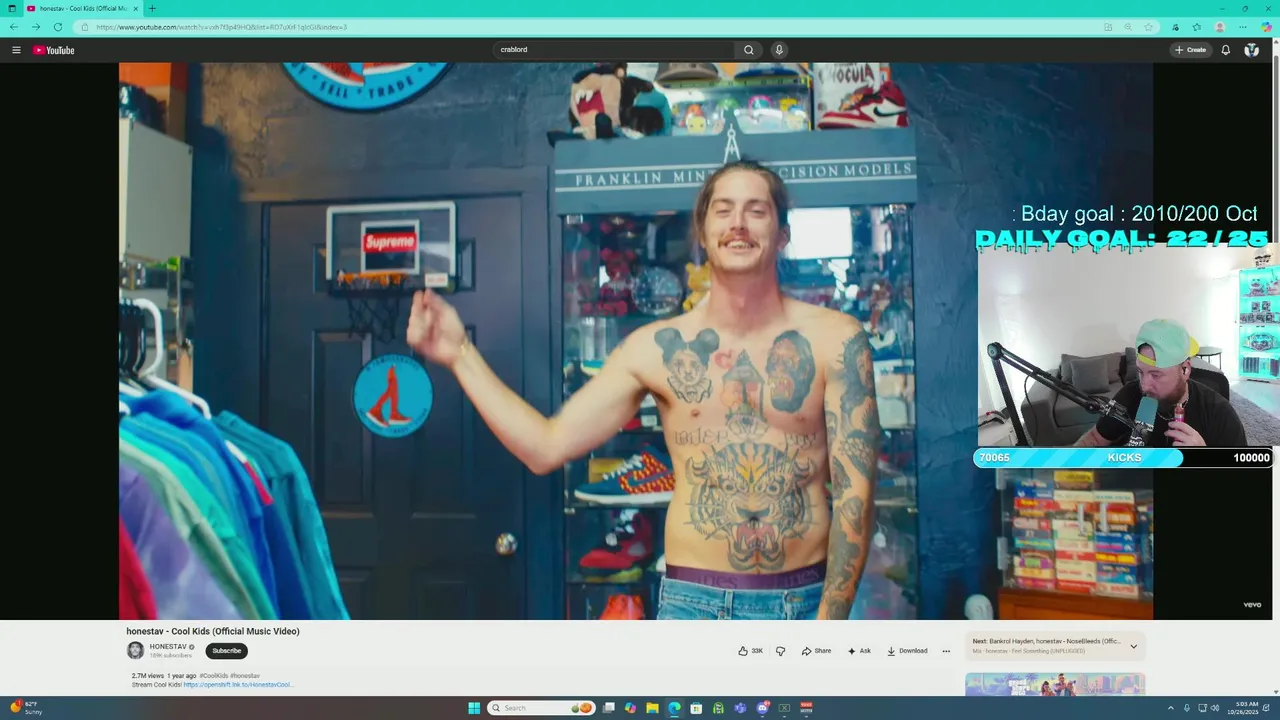Open the YouTube account avatar menu

[1251, 50]
